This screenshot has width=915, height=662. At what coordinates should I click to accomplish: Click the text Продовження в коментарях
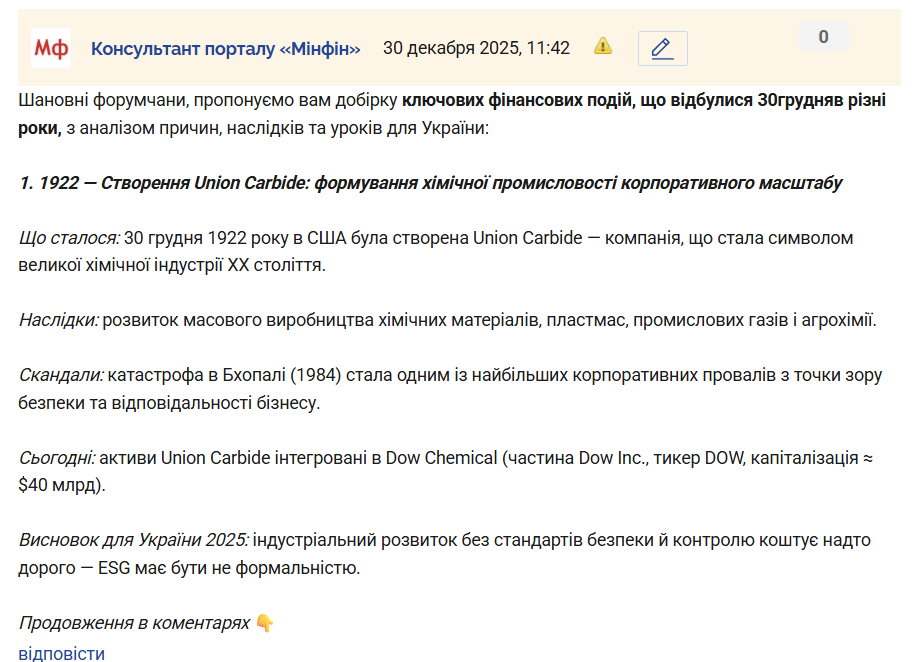(x=134, y=623)
